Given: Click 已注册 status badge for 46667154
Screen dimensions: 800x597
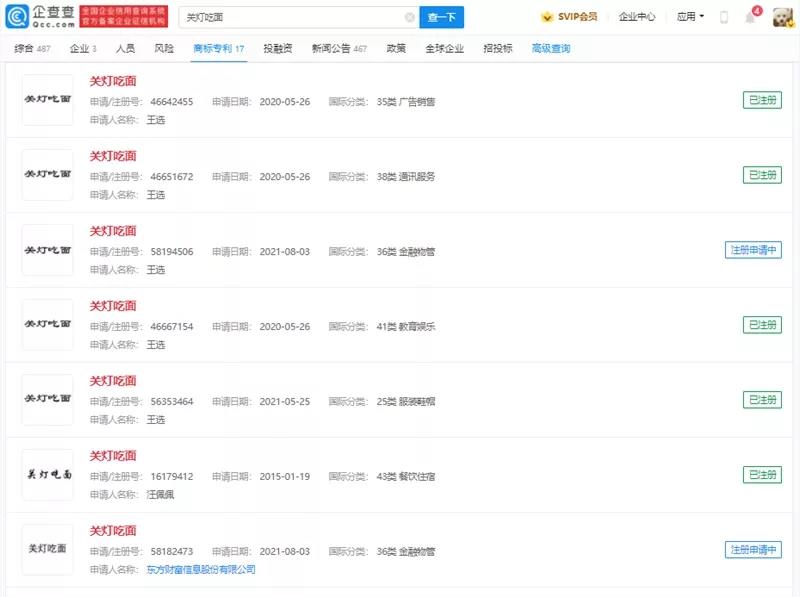Looking at the screenshot, I should [x=762, y=325].
